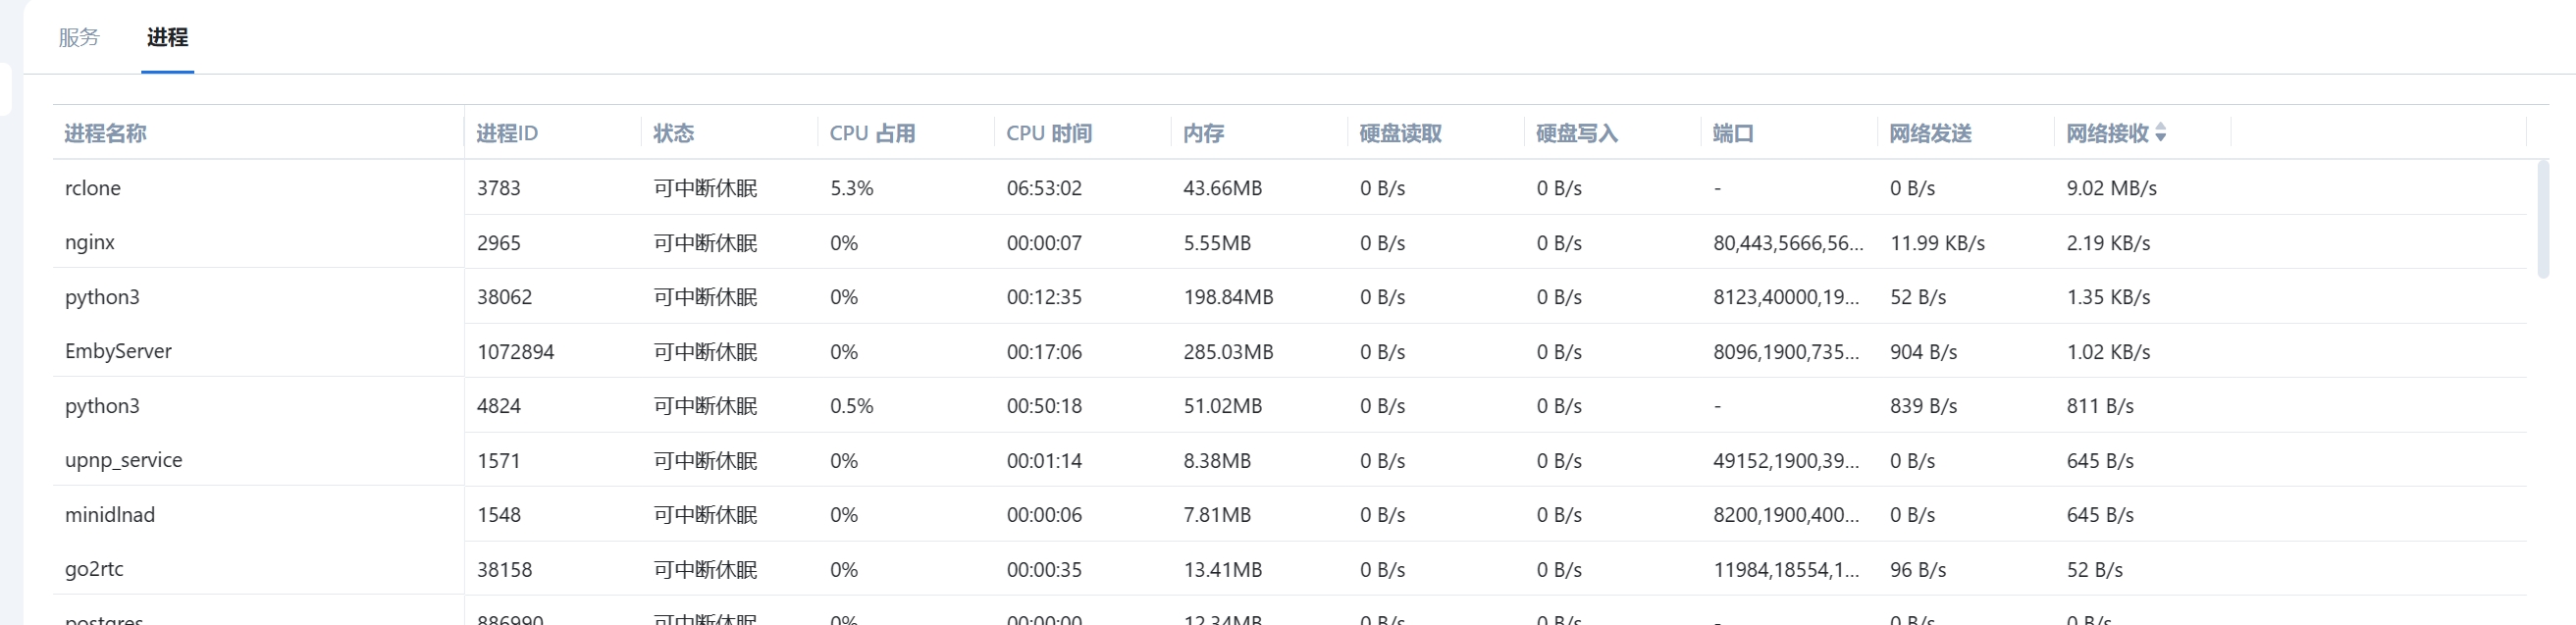Select python3 process with ID 38062
Viewport: 2576px width, 625px height.
pyautogui.click(x=102, y=297)
